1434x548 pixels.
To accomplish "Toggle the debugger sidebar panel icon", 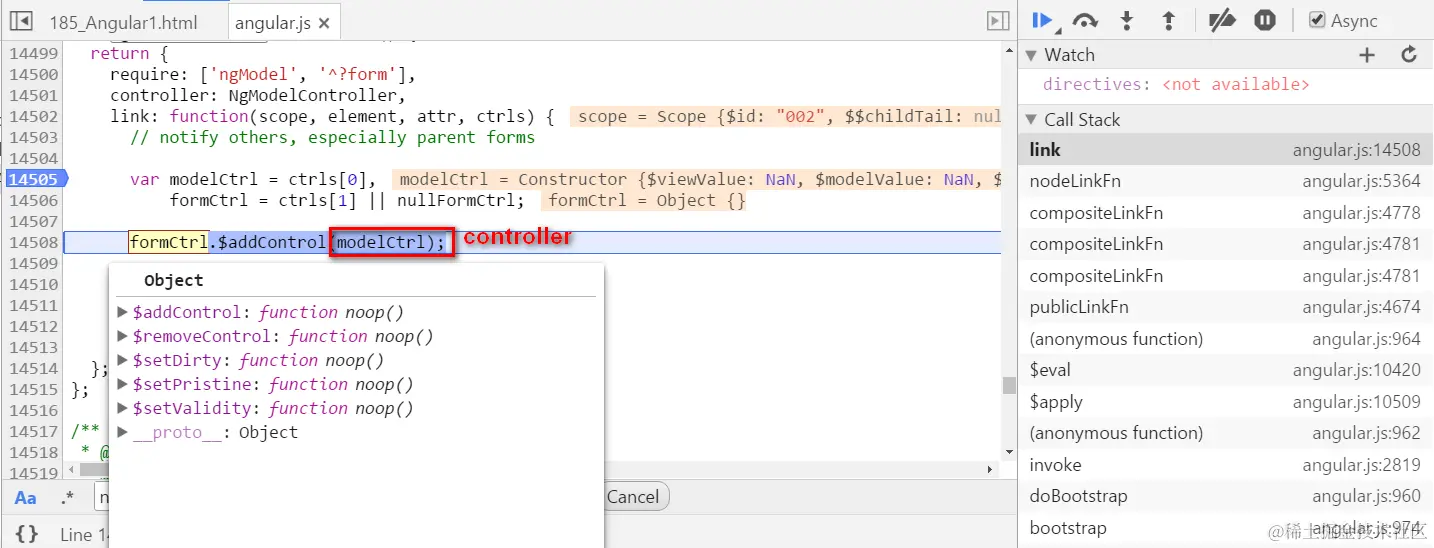I will (x=997, y=21).
